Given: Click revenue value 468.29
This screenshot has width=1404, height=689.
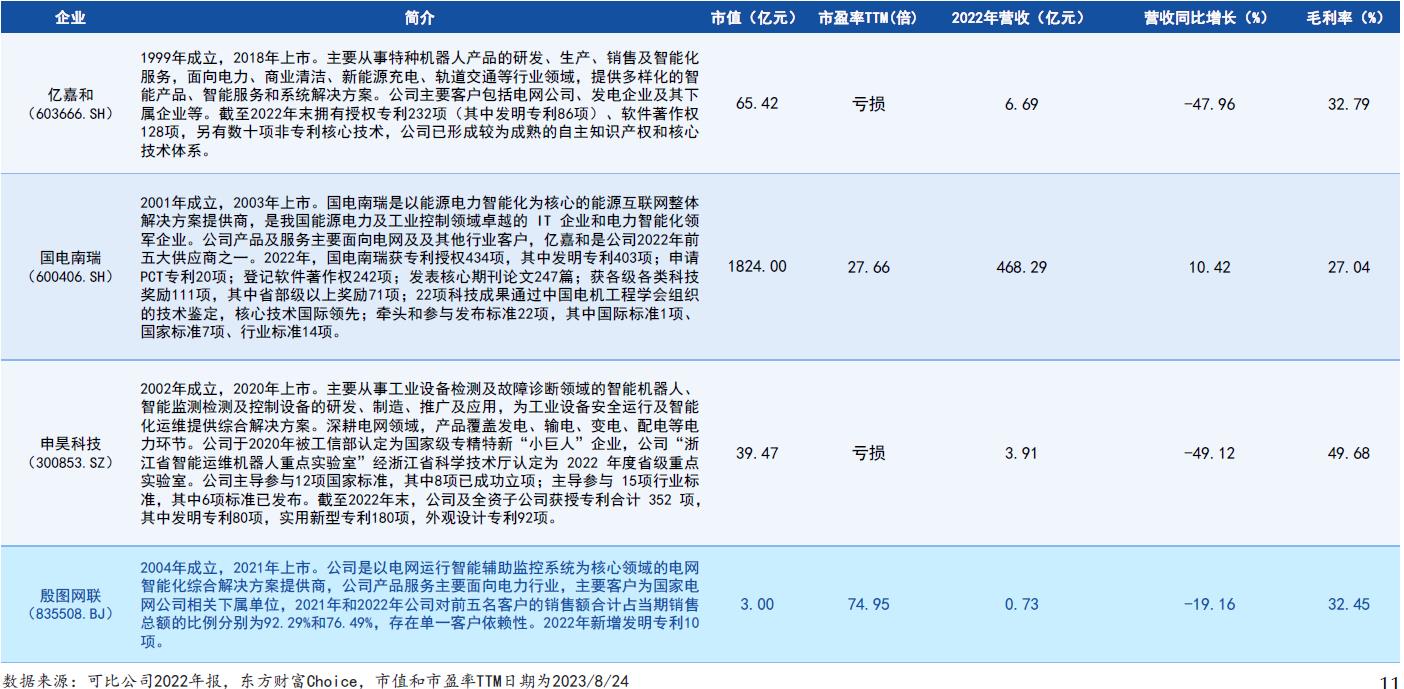Looking at the screenshot, I should tap(1021, 267).
